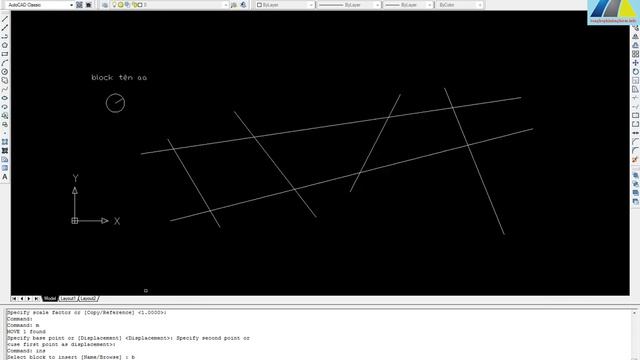Select the Hatch tool
Screen dimensions: 640x360
(x=4, y=142)
